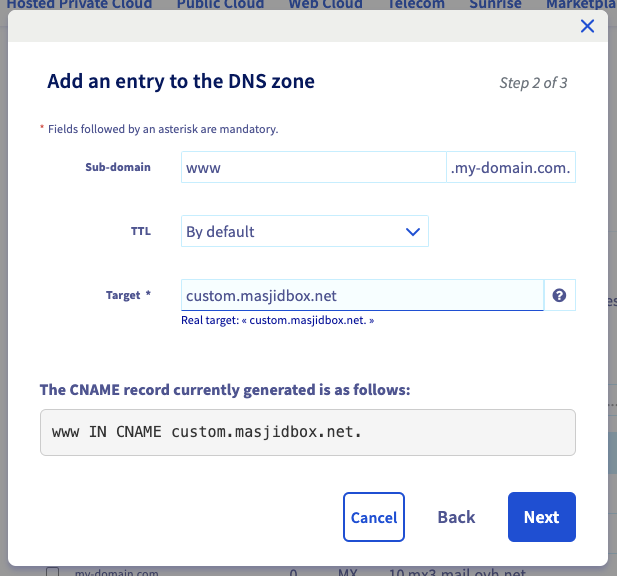Click Next to continue

(541, 517)
